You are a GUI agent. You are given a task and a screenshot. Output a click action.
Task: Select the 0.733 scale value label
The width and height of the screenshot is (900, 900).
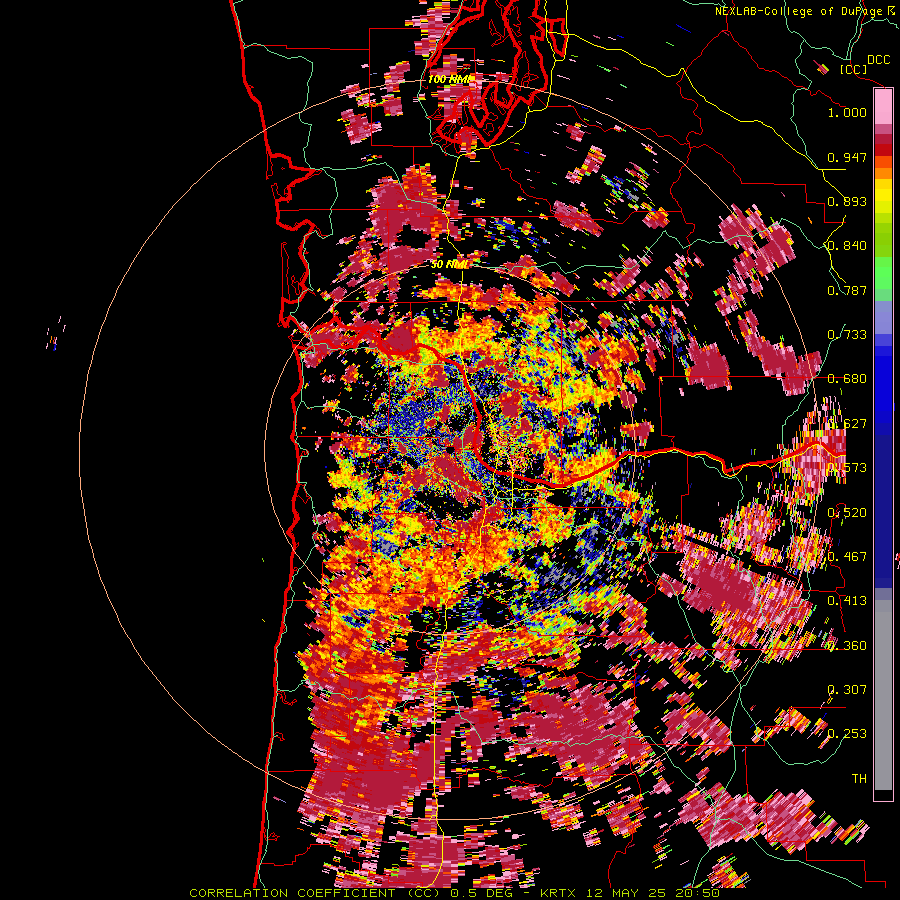847,335
